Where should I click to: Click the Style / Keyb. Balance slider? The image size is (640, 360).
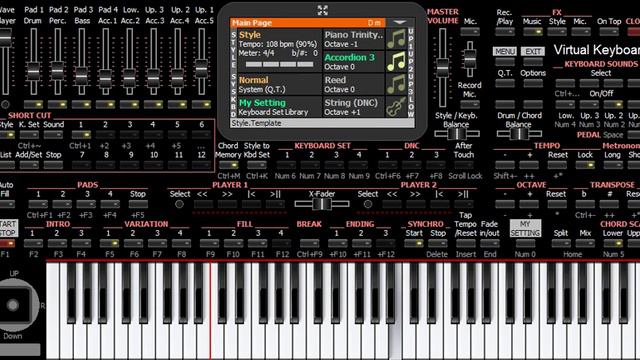[456, 133]
